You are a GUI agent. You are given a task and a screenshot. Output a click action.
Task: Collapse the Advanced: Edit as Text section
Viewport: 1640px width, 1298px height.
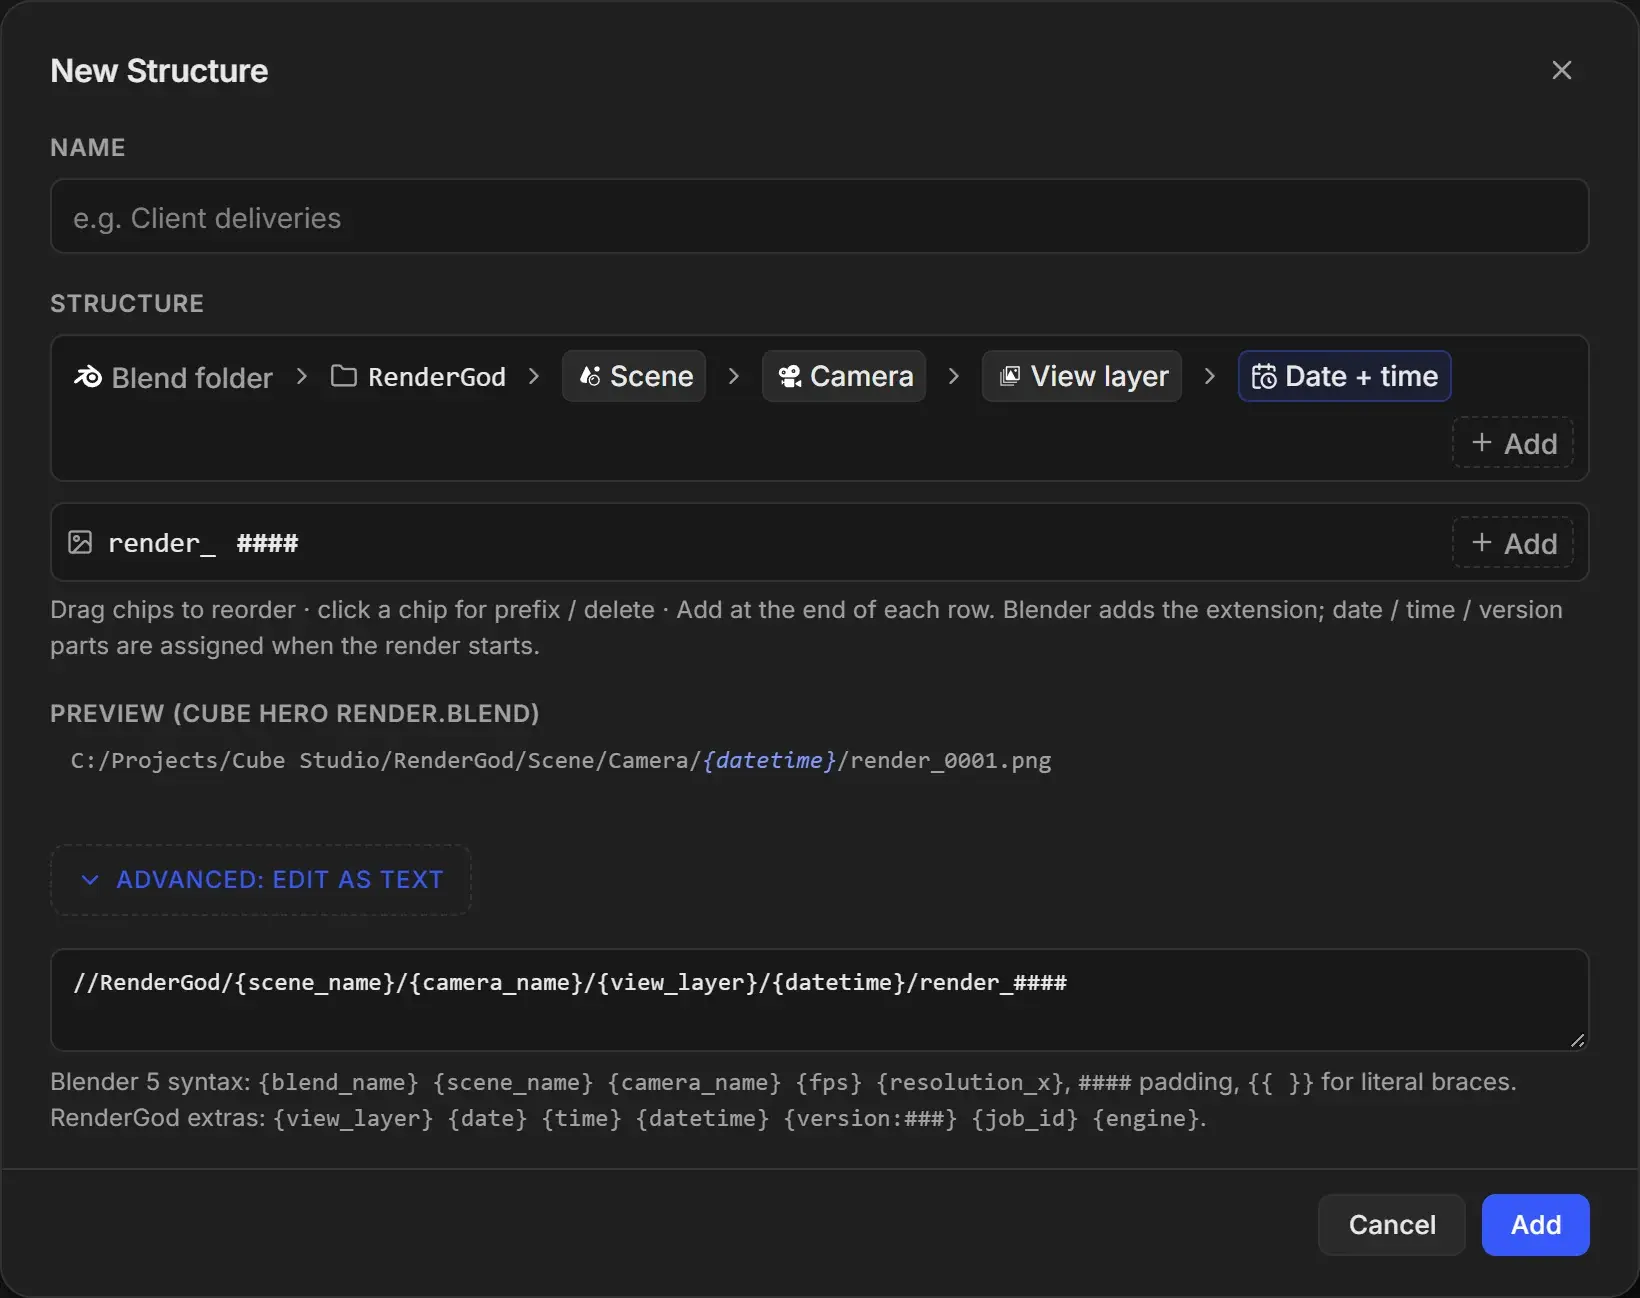click(x=260, y=879)
